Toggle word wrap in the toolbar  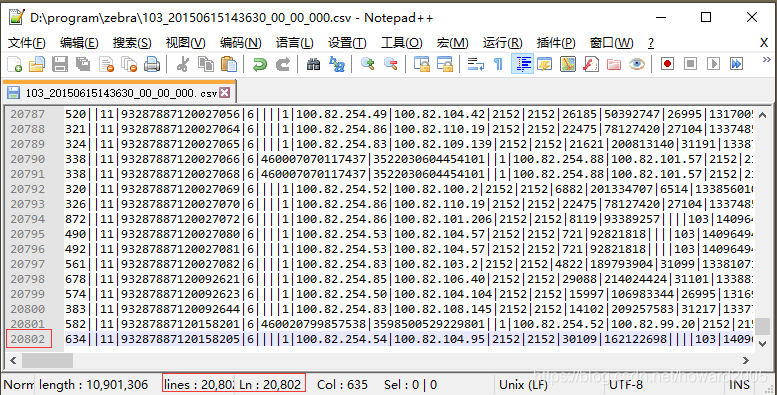476,64
